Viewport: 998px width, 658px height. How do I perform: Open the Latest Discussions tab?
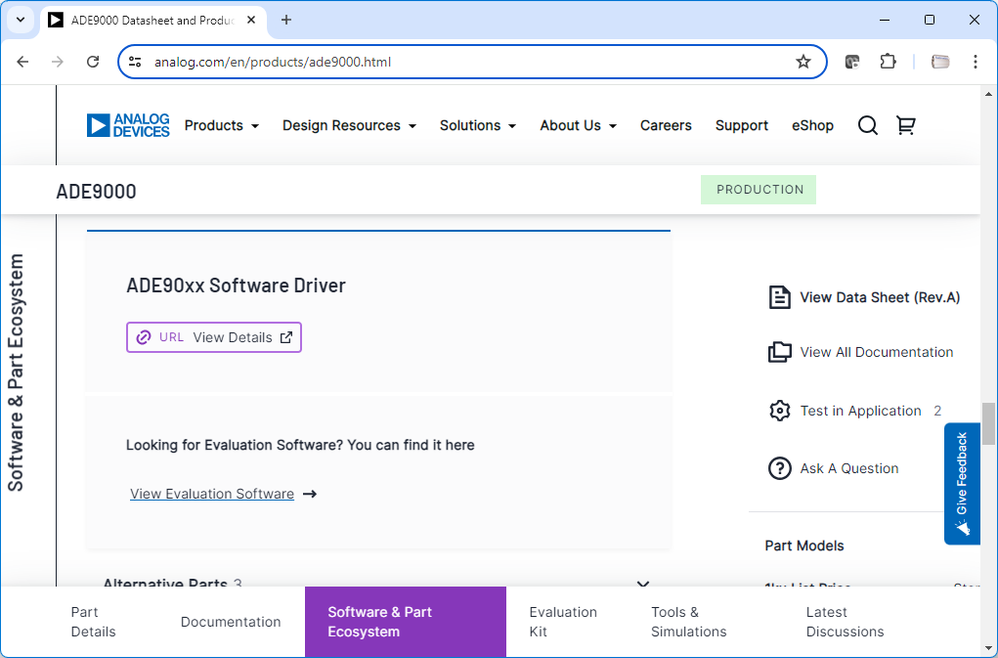(845, 622)
